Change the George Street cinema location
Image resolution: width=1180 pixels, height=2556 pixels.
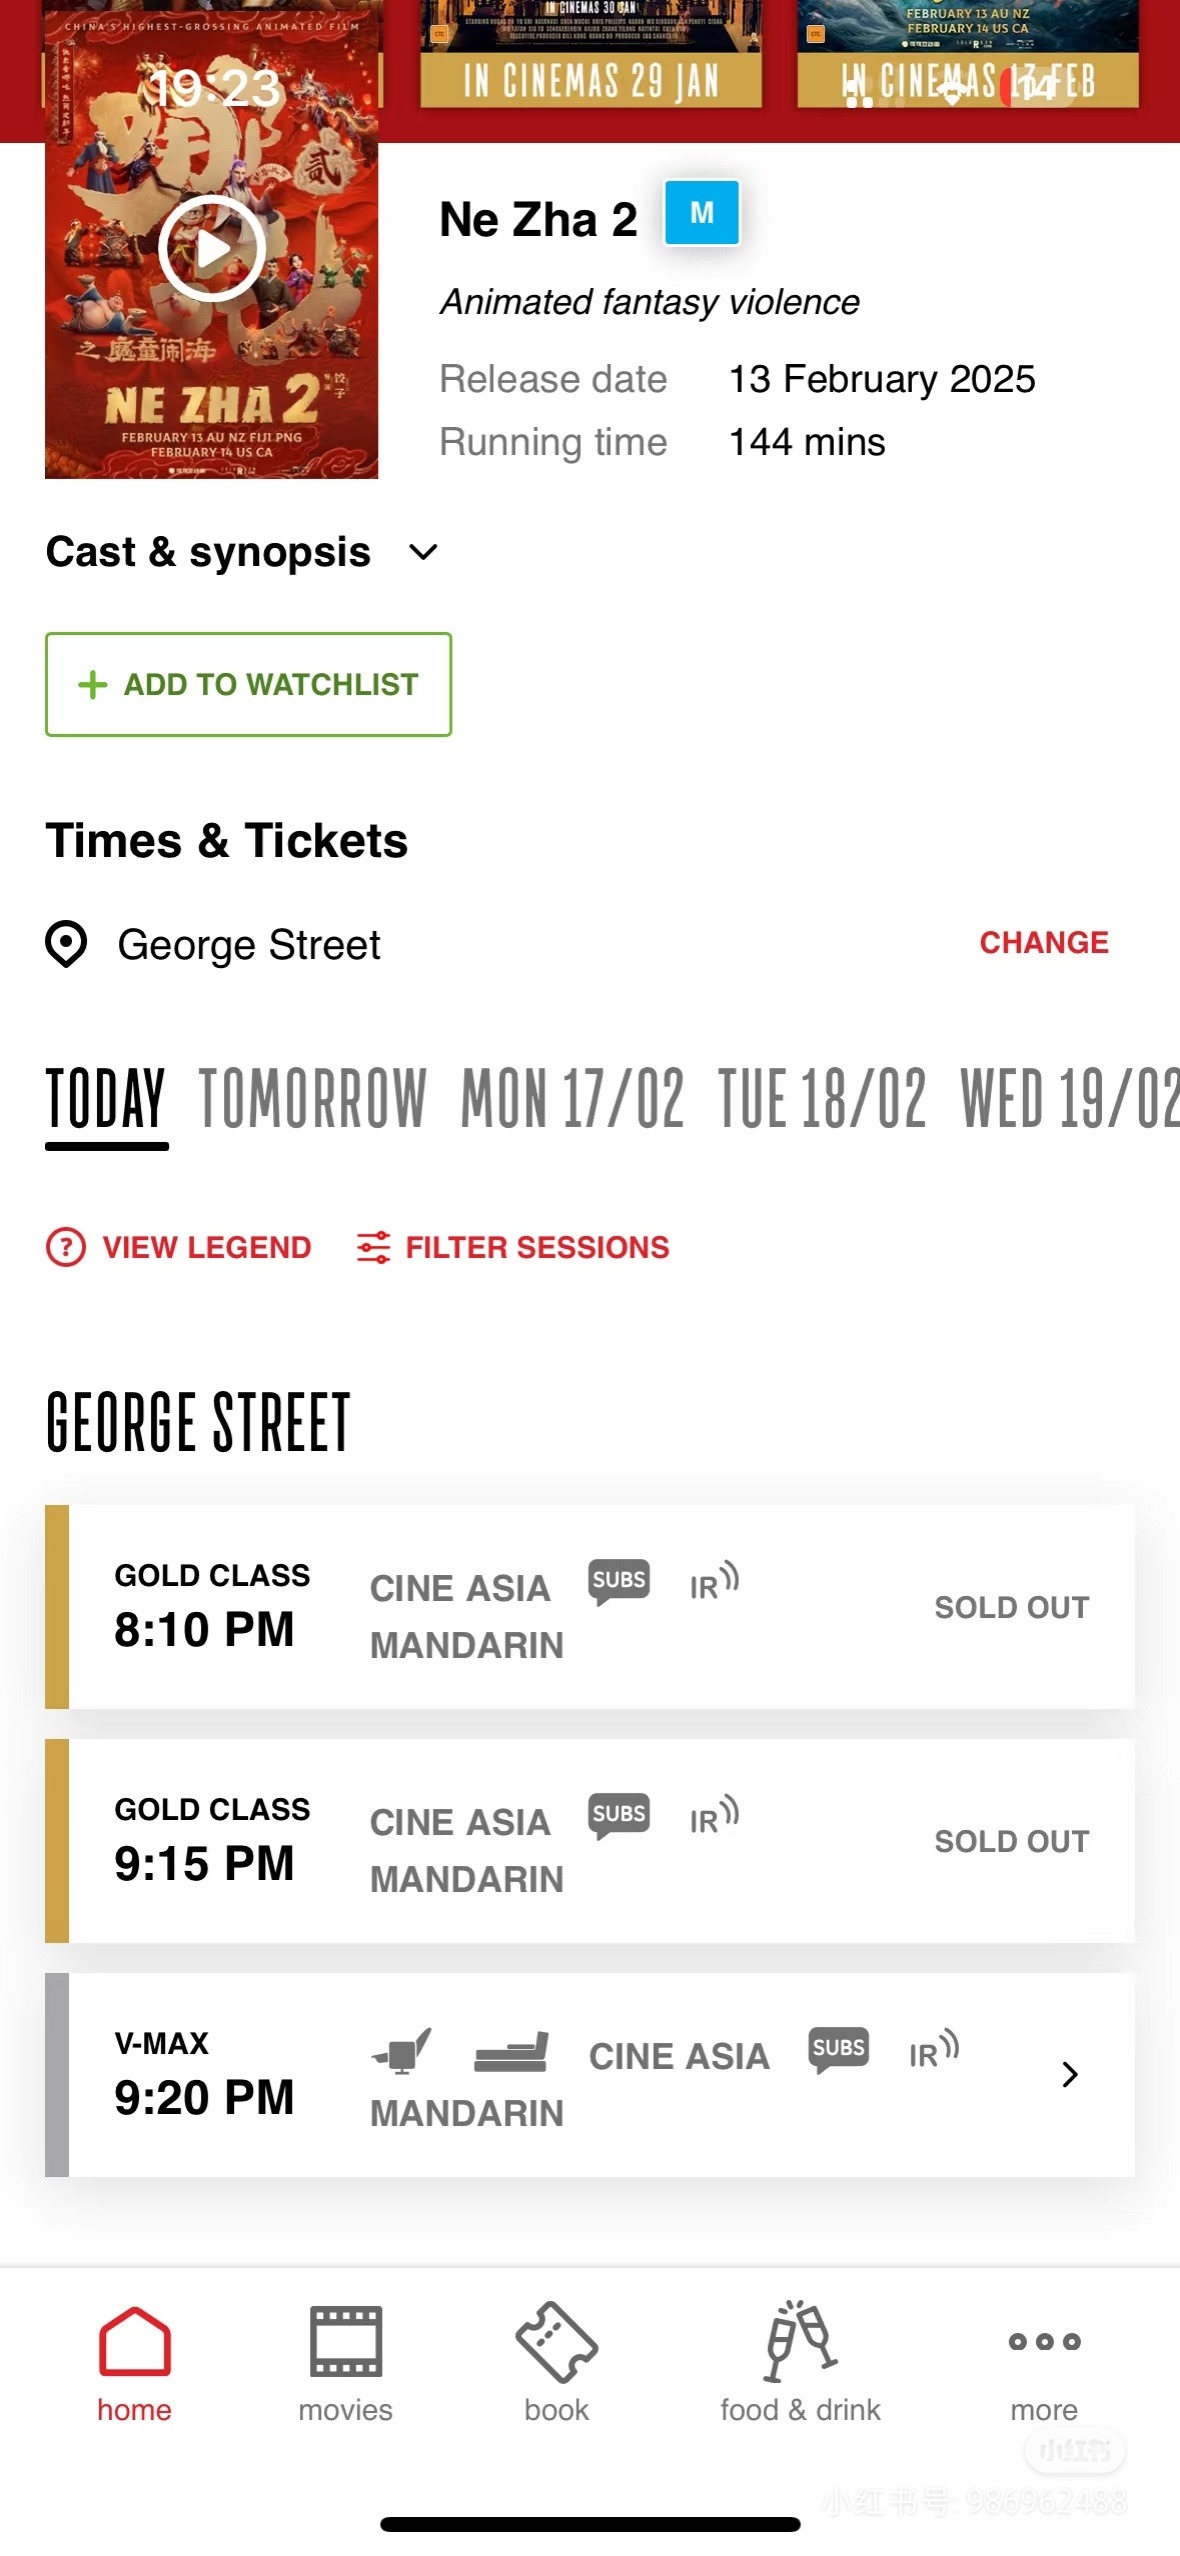pos(1043,943)
